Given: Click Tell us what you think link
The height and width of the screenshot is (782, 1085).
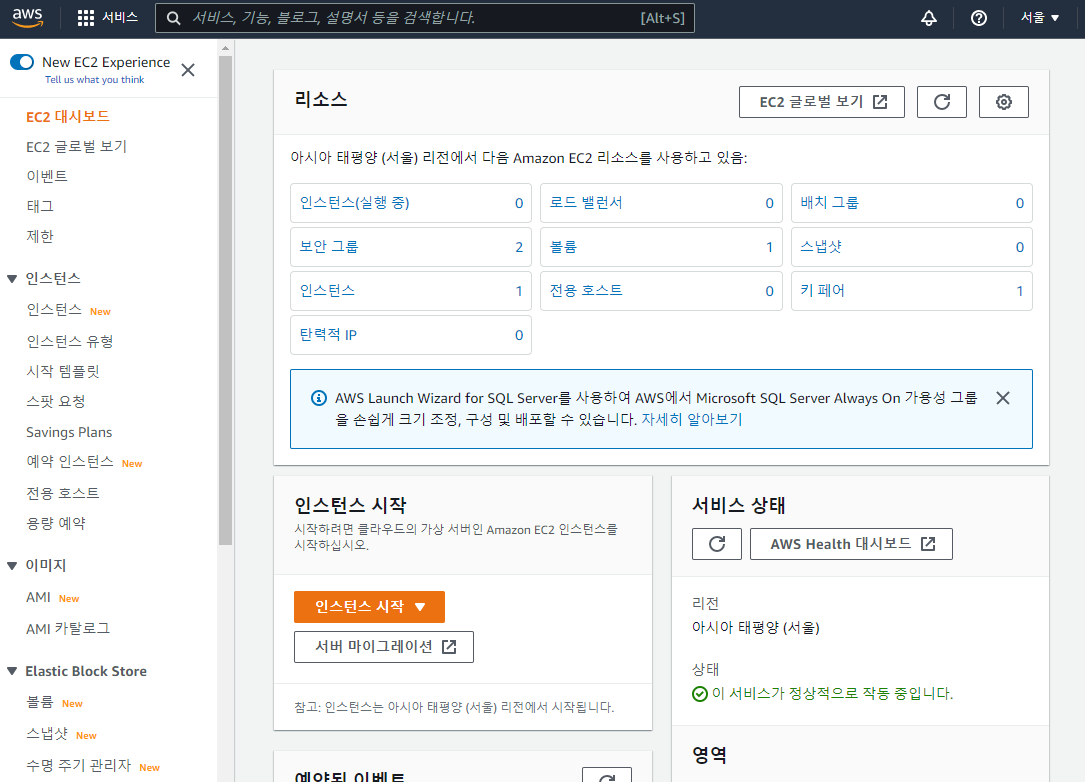Looking at the screenshot, I should click(x=95, y=80).
